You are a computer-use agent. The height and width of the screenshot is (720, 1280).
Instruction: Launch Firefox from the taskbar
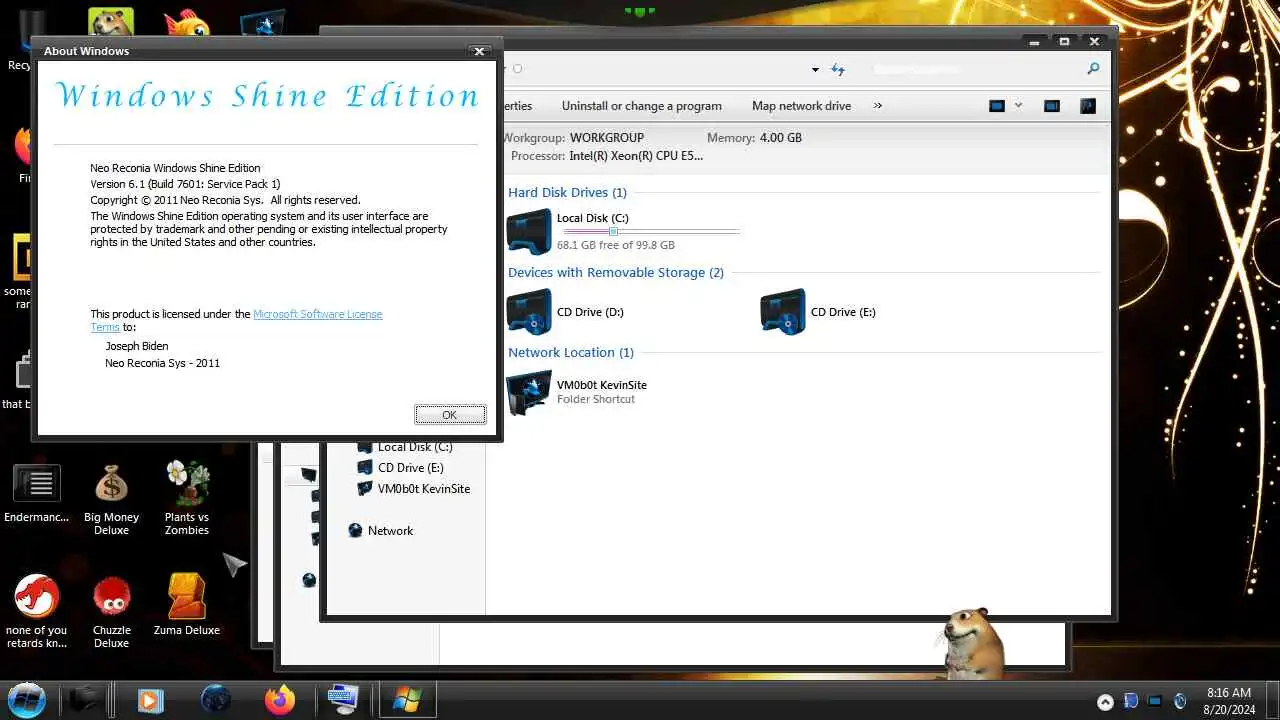pos(280,699)
